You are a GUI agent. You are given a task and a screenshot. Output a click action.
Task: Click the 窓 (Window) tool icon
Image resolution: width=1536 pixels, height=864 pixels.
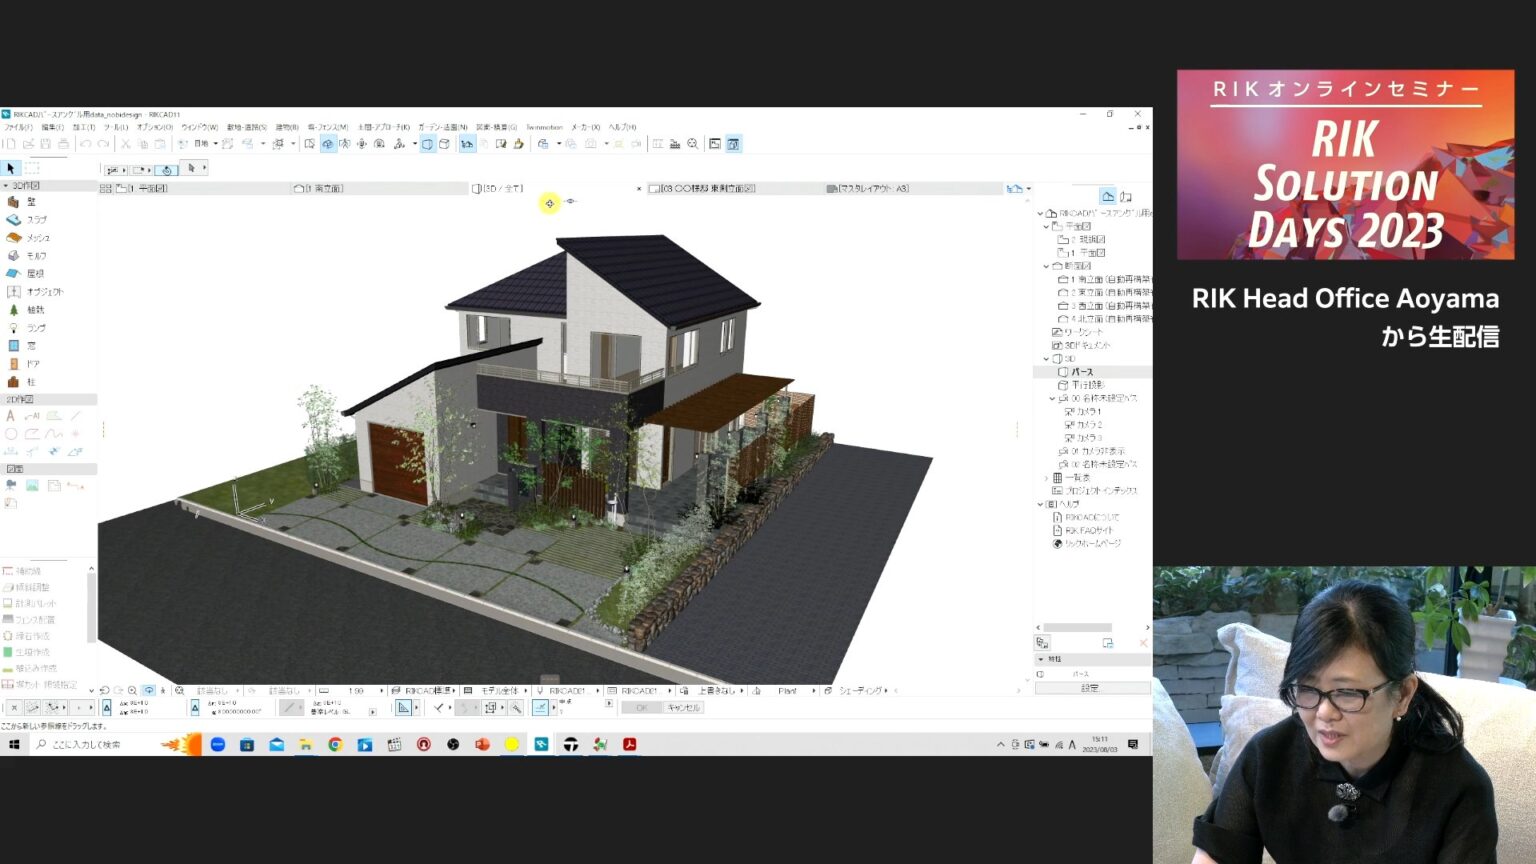(x=15, y=346)
